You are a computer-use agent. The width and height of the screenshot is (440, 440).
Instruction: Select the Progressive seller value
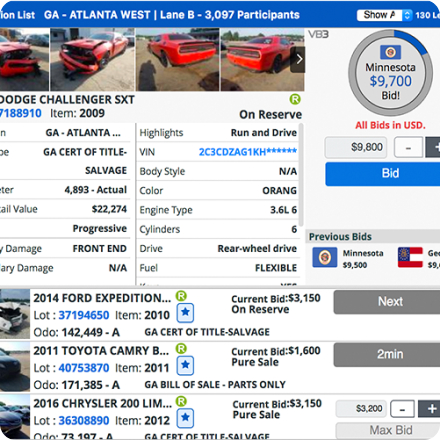pyautogui.click(x=100, y=229)
